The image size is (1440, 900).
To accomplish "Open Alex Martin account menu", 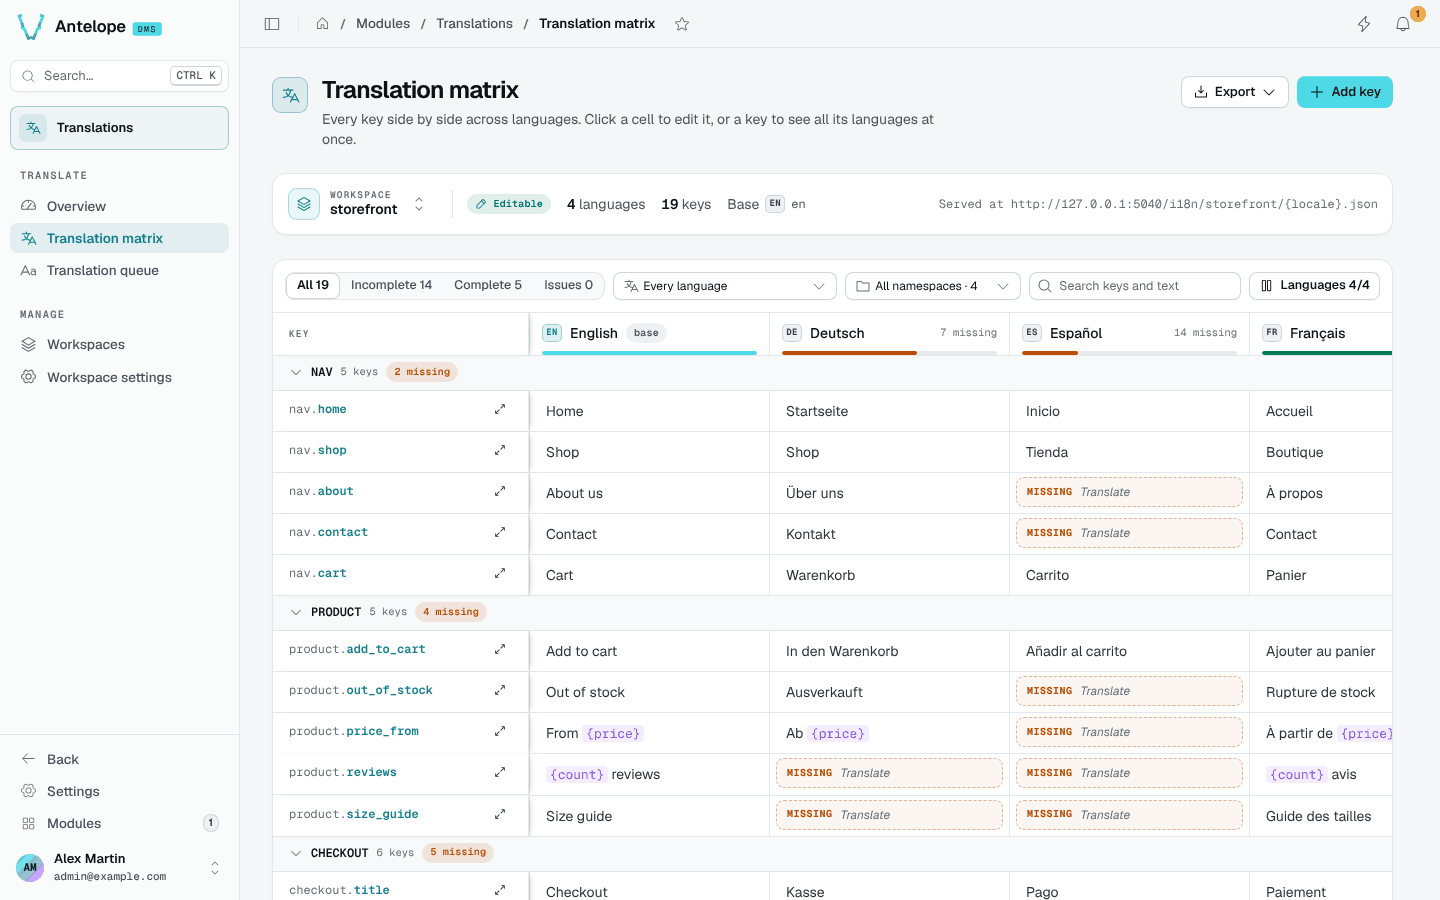I will tap(119, 867).
